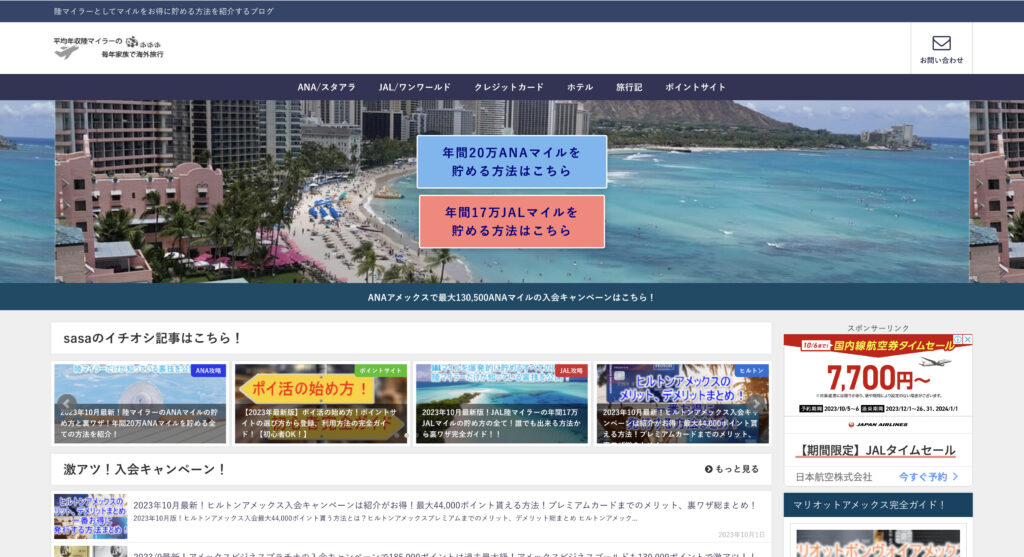This screenshot has width=1024, height=557.
Task: Open the 旅行記 navigation item
Action: coord(629,87)
